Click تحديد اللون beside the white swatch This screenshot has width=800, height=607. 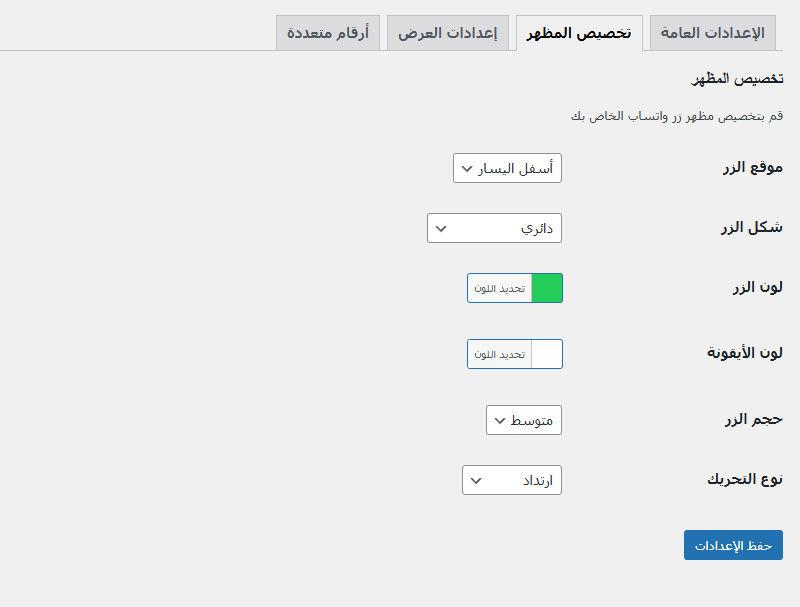pyautogui.click(x=499, y=354)
